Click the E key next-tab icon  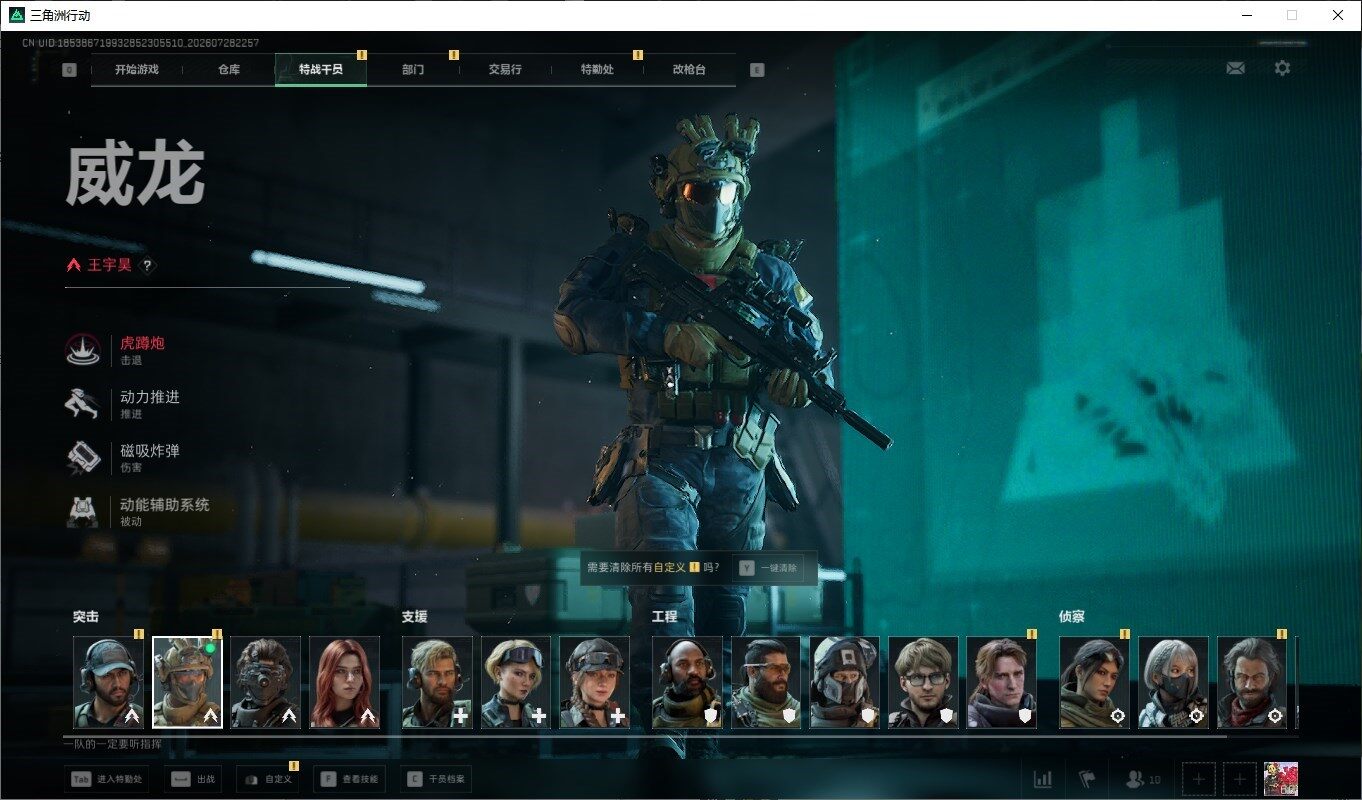coord(757,70)
